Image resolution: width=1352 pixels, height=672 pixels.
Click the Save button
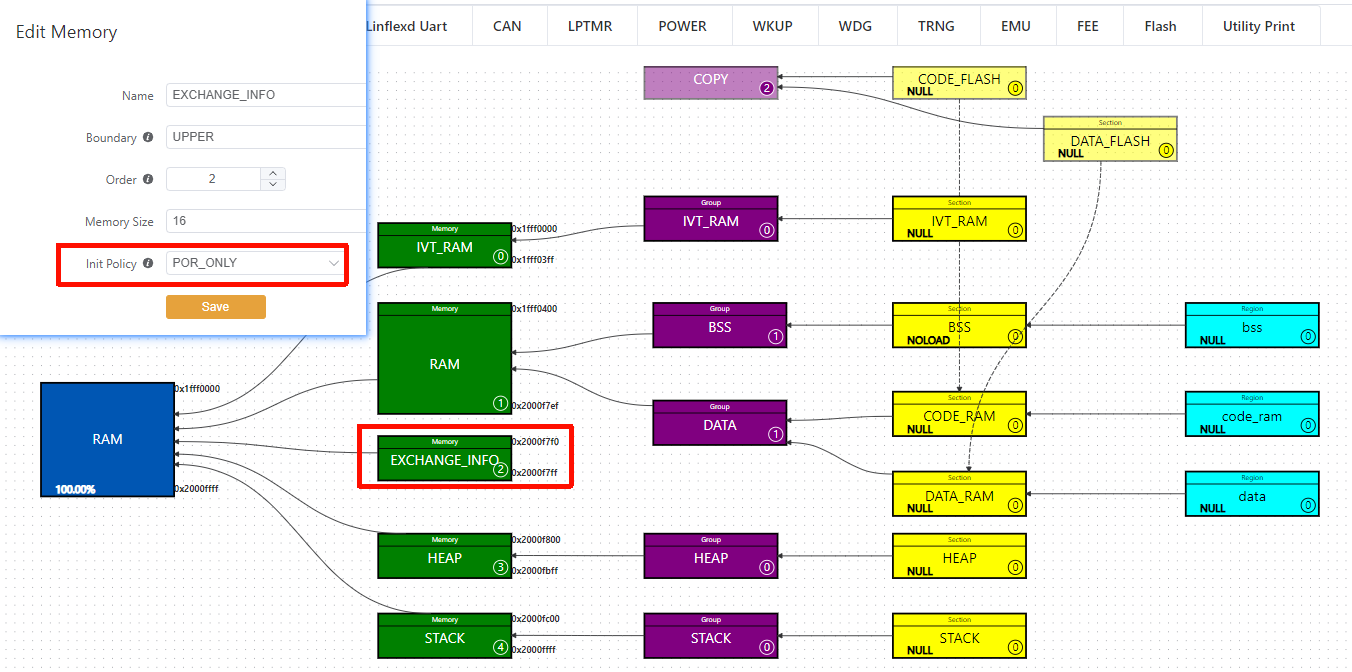(216, 307)
